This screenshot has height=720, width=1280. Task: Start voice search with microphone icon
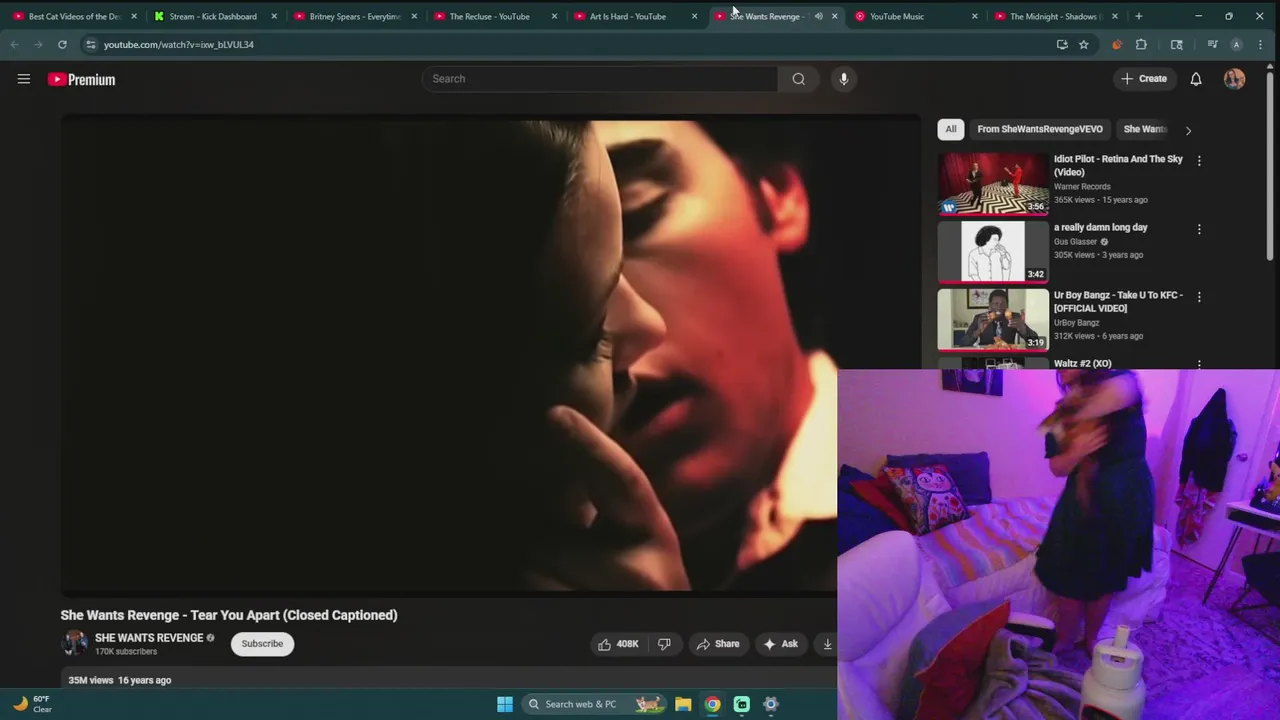(844, 79)
